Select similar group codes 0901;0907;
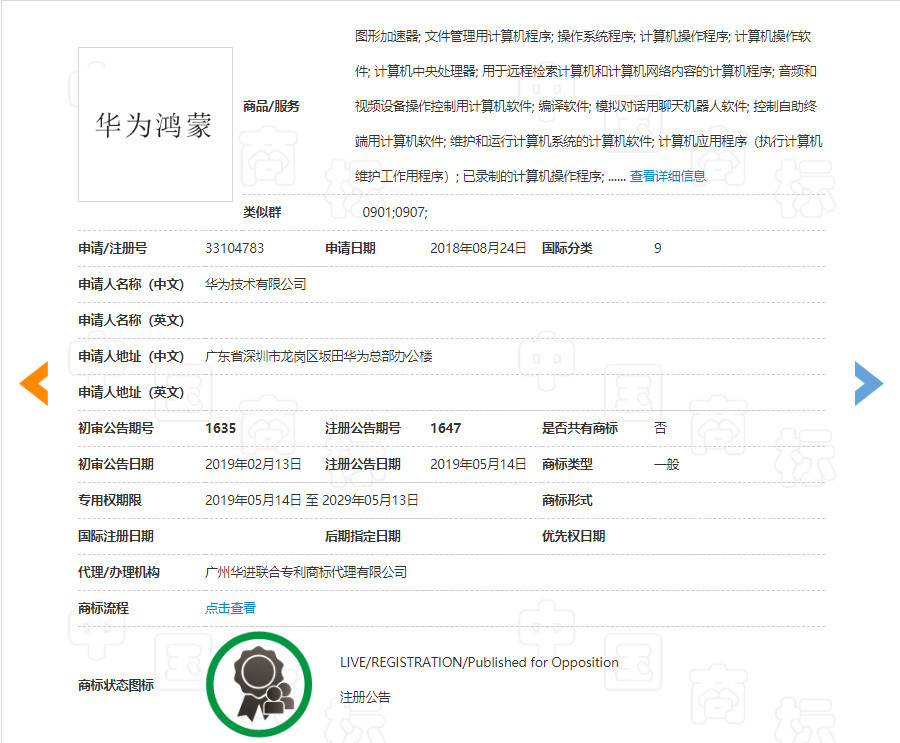 point(395,212)
